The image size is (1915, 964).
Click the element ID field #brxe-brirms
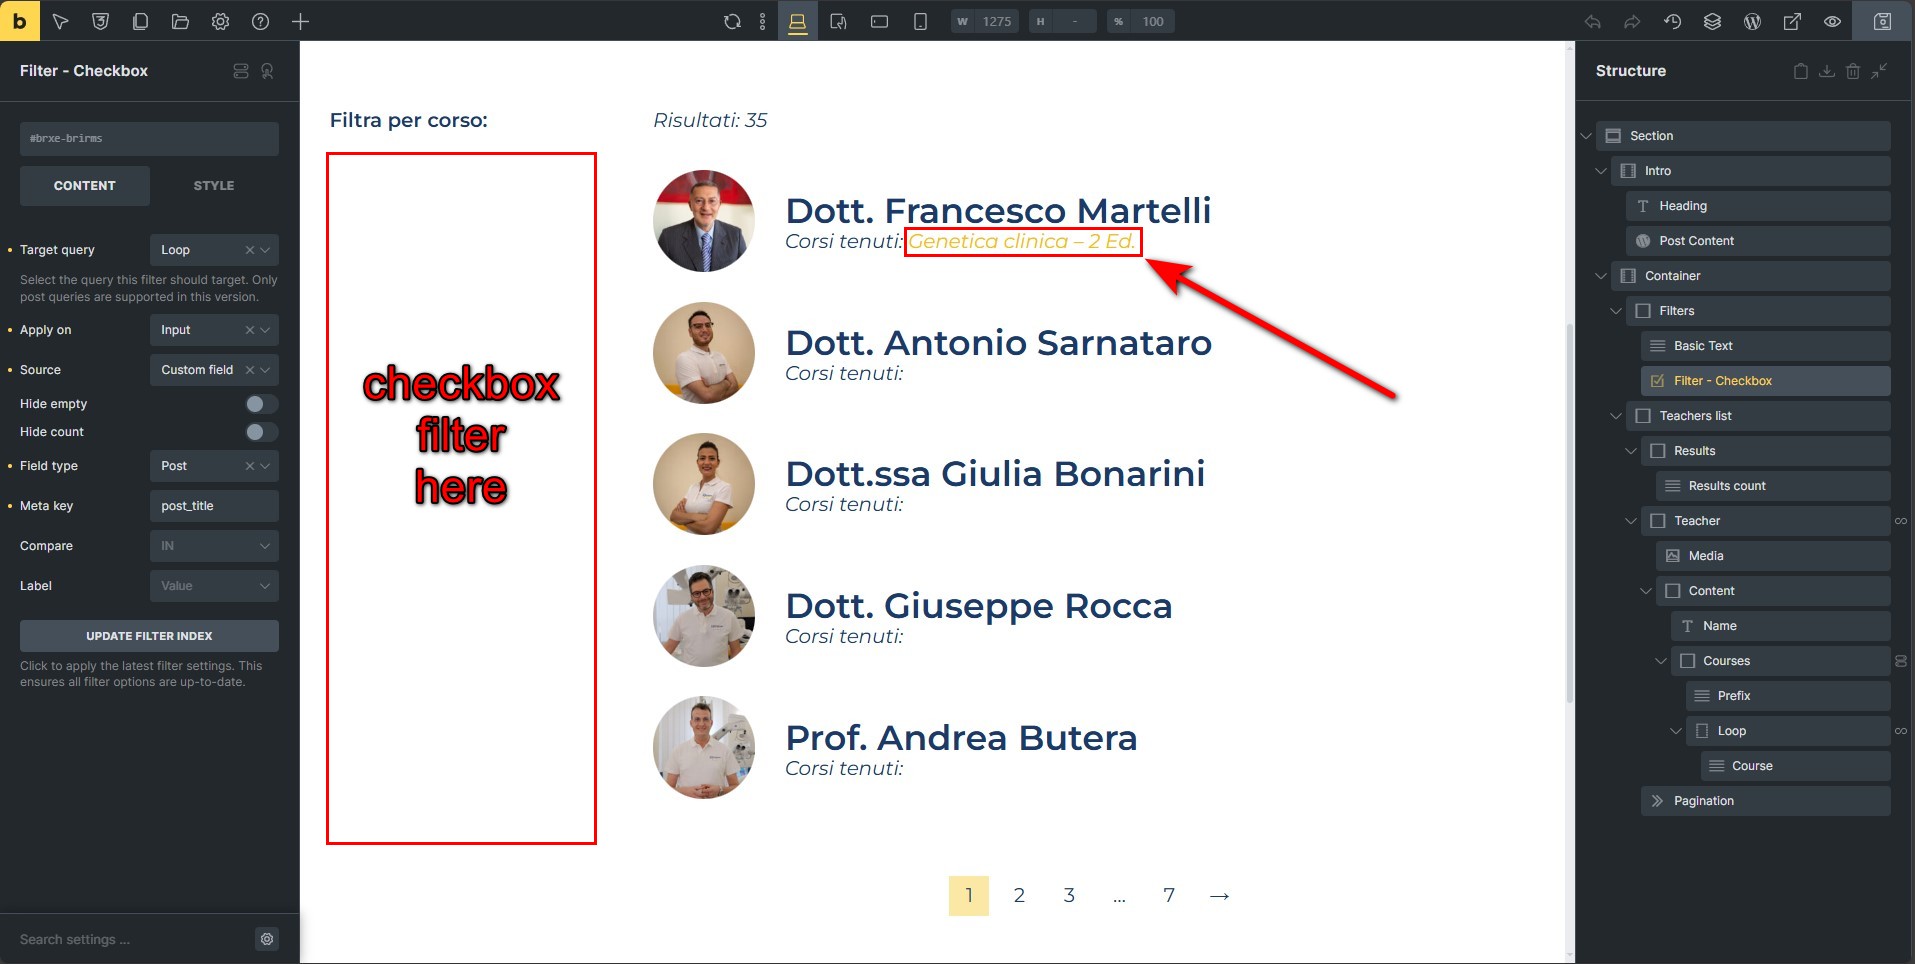point(149,139)
